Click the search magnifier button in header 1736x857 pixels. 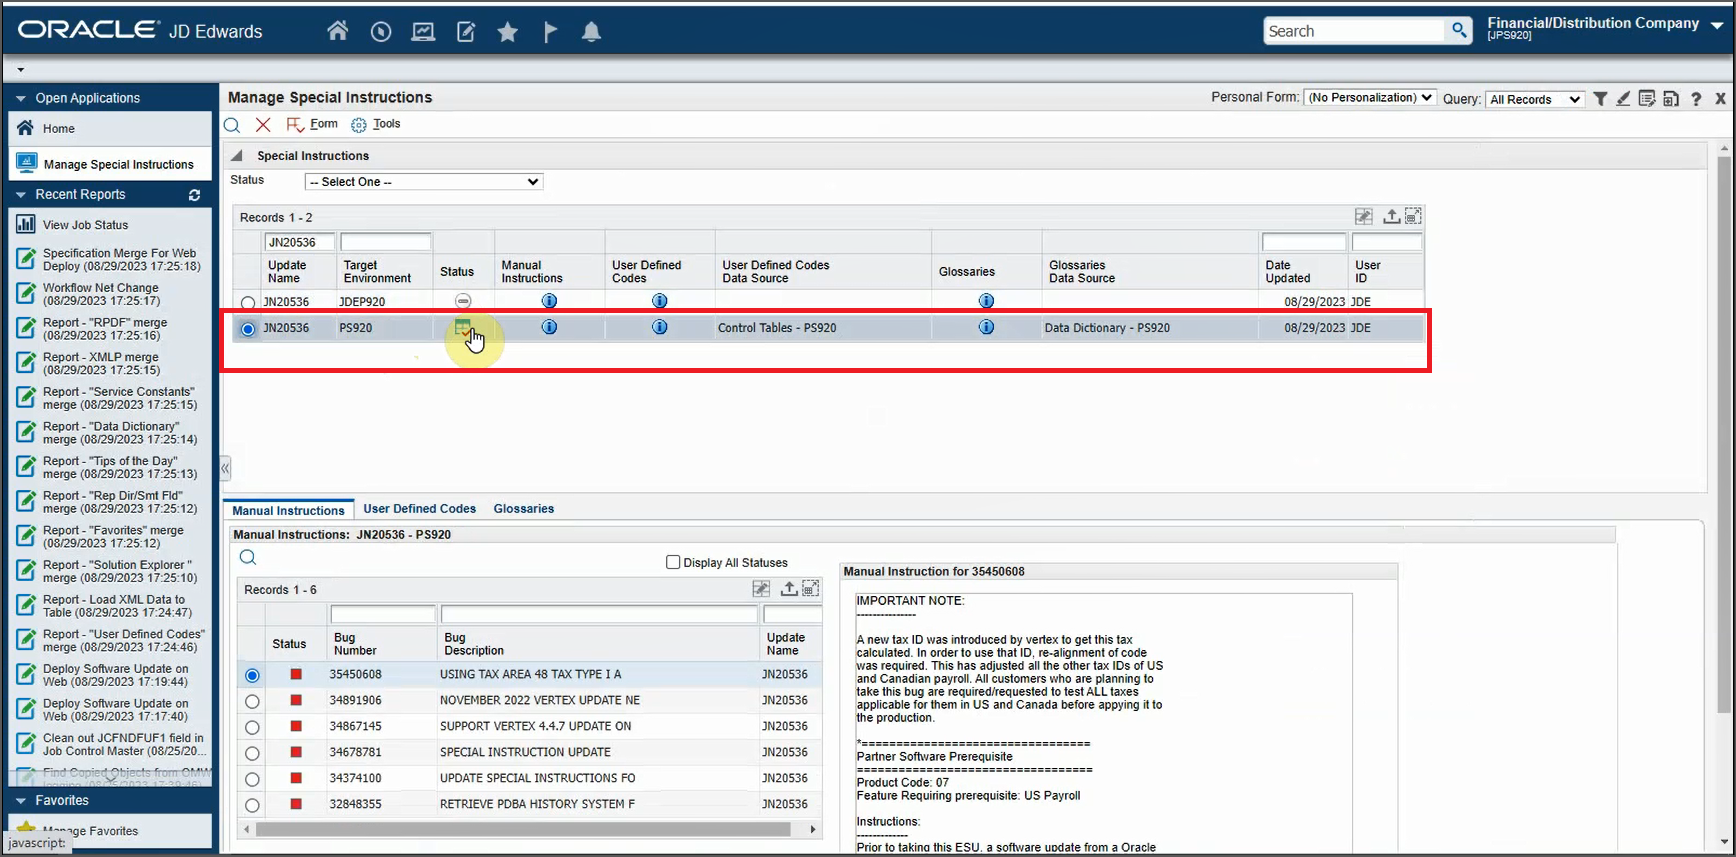point(1460,31)
